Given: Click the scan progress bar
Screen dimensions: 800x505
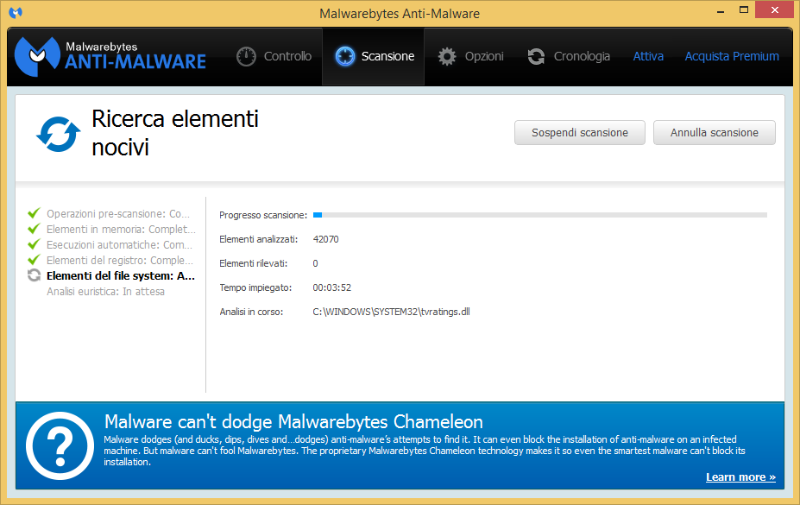Looking at the screenshot, I should tap(539, 214).
